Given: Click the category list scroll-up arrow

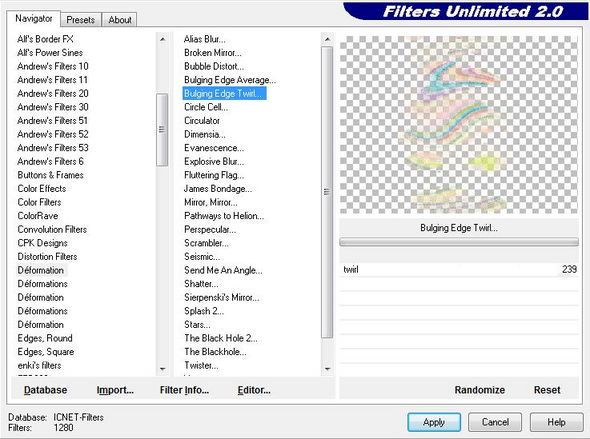Looking at the screenshot, I should pos(162,39).
